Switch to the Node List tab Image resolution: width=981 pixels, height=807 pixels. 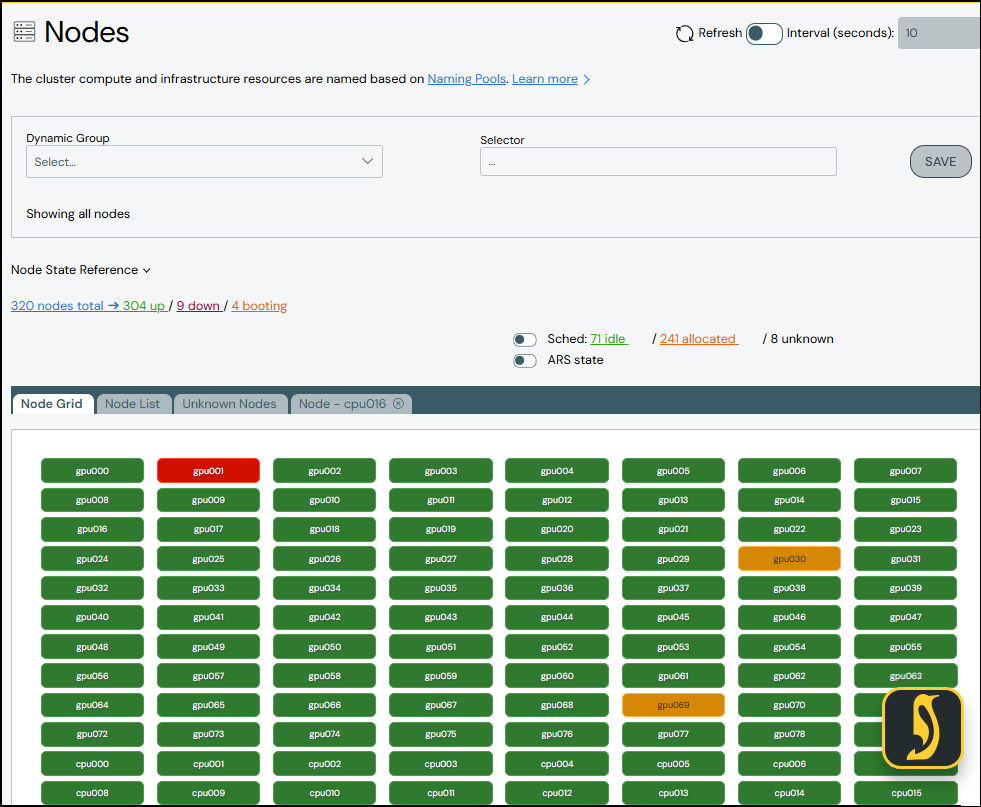pos(132,404)
